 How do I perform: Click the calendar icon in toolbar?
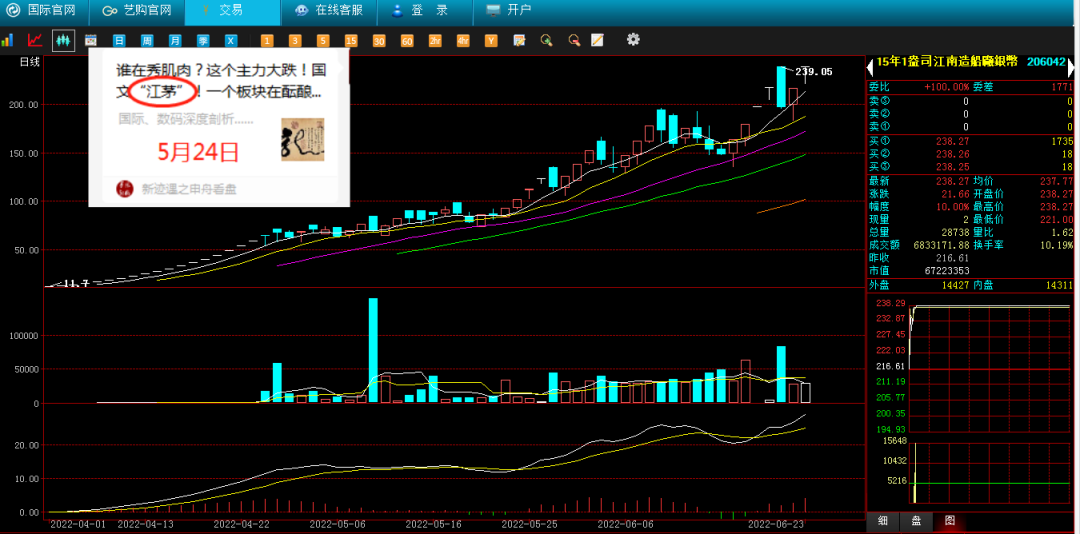[x=90, y=41]
